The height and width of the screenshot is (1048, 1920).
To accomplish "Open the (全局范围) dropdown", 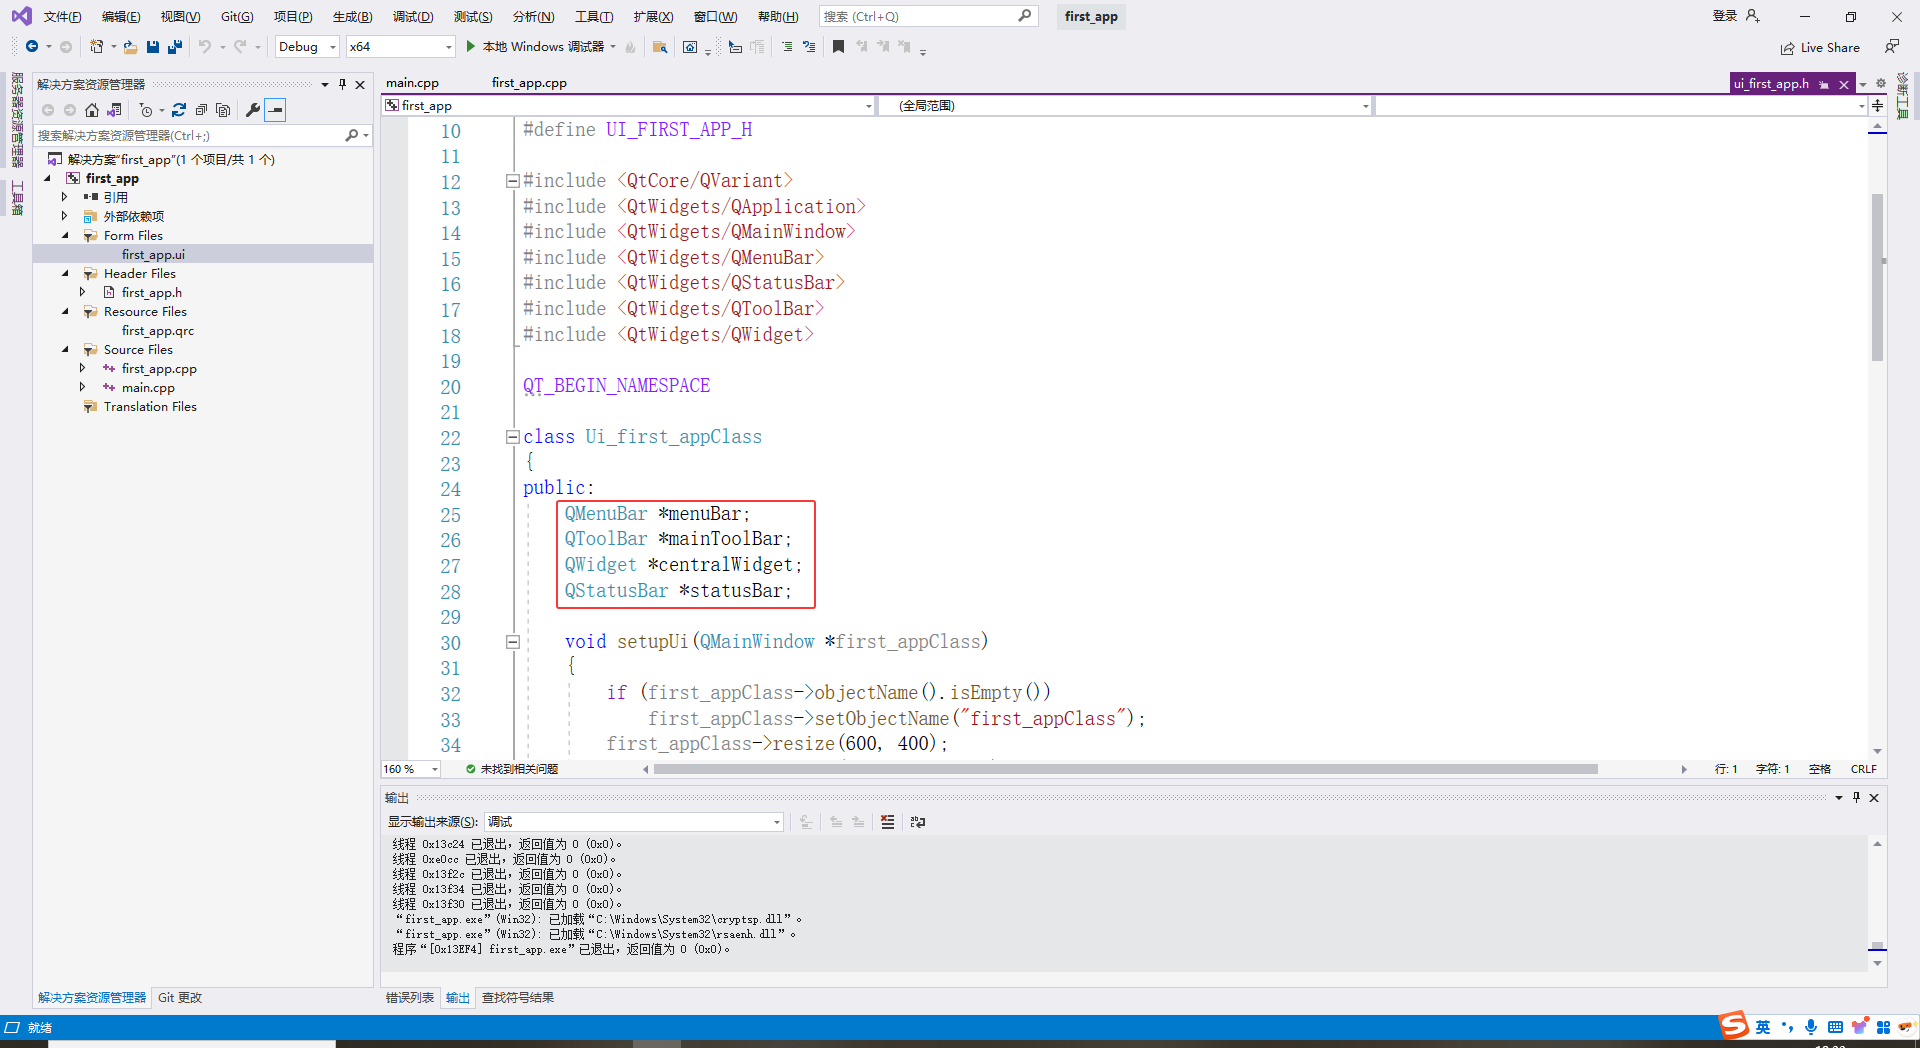I will (1125, 105).
